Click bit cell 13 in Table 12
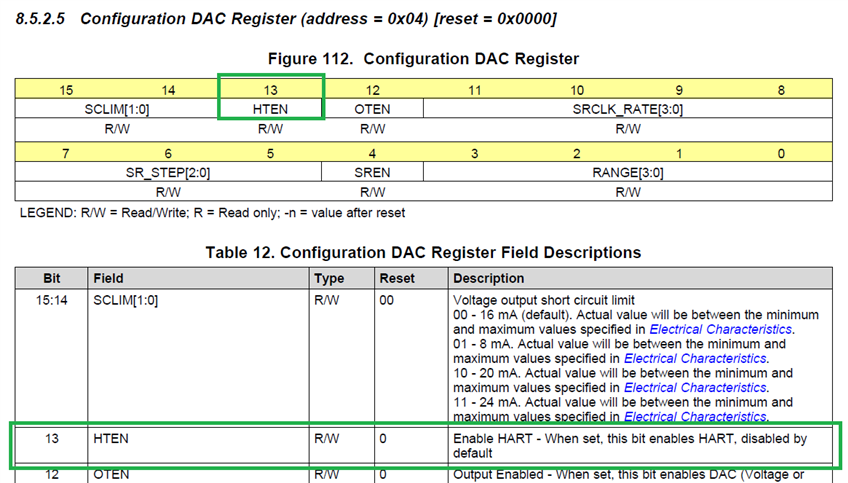This screenshot has width=848, height=483. tap(52, 439)
